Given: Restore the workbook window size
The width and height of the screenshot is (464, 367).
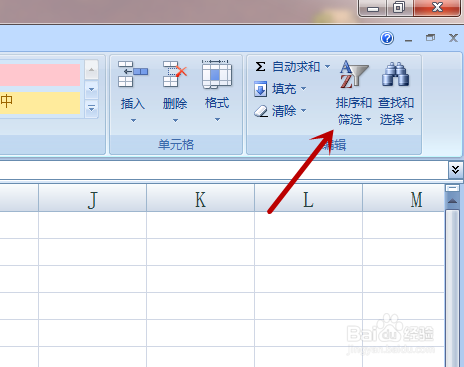Looking at the screenshot, I should point(430,38).
